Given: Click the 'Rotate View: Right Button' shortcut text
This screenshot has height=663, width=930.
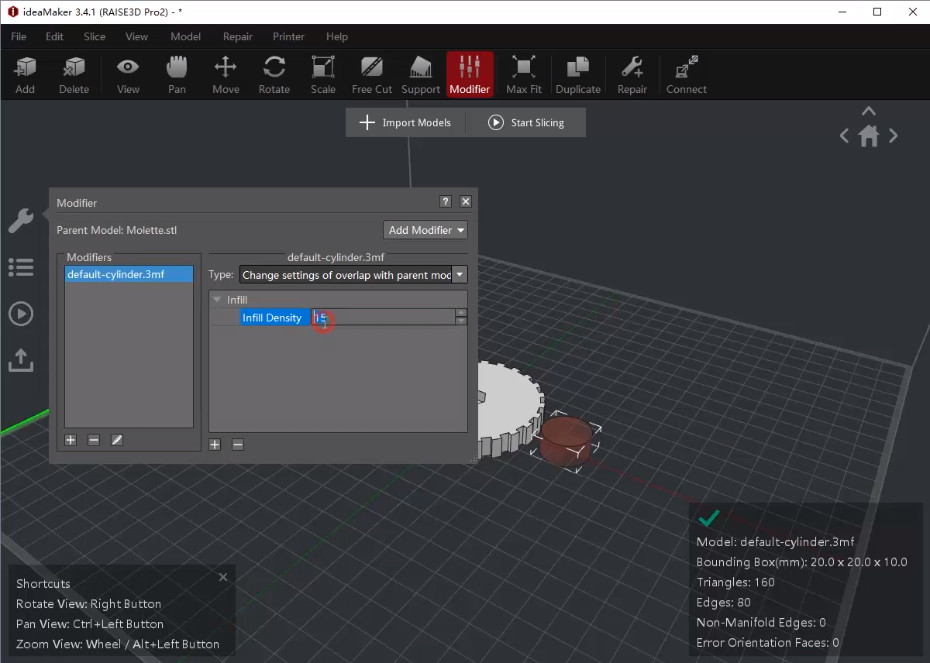Looking at the screenshot, I should pyautogui.click(x=88, y=604).
